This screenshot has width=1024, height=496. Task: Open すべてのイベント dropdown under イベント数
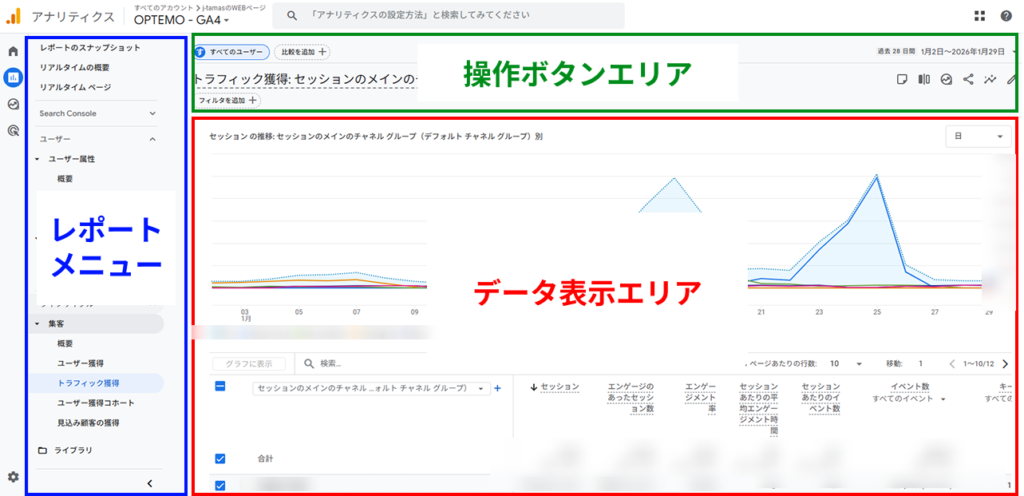(x=910, y=399)
